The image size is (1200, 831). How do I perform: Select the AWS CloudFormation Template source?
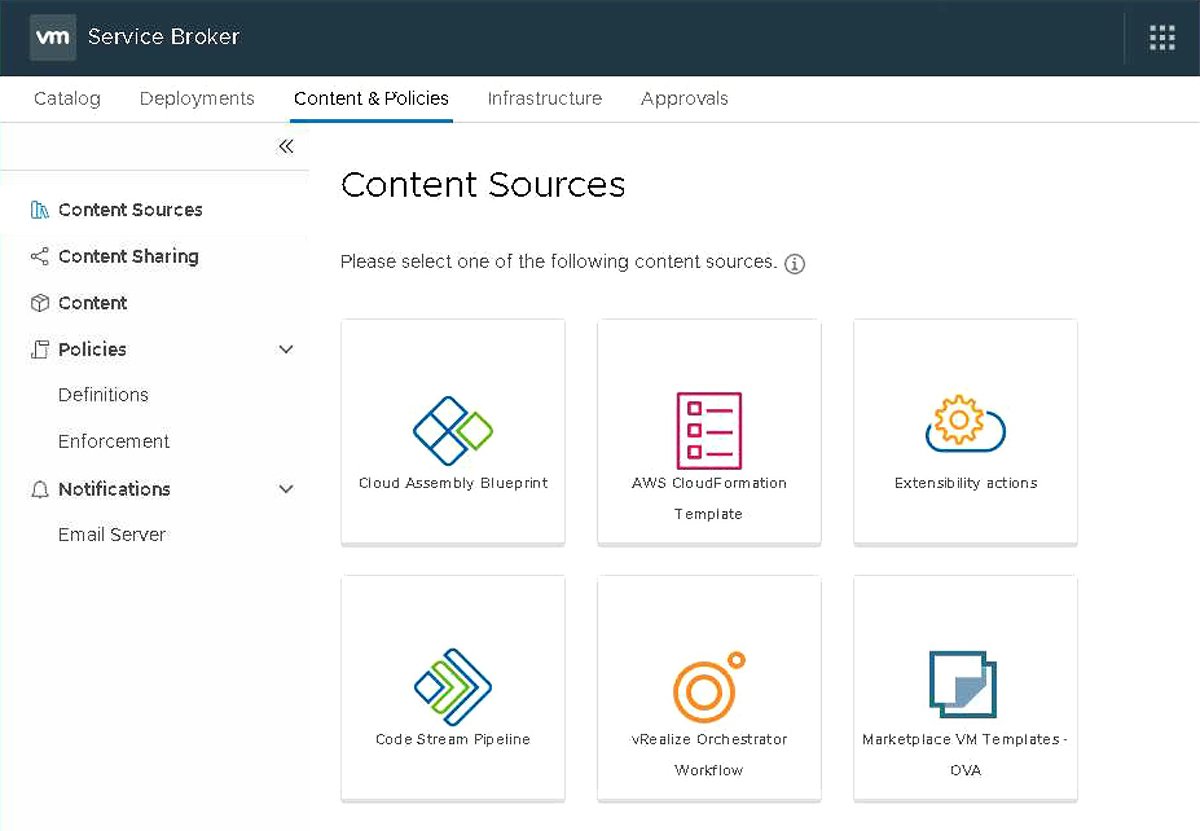pos(708,431)
